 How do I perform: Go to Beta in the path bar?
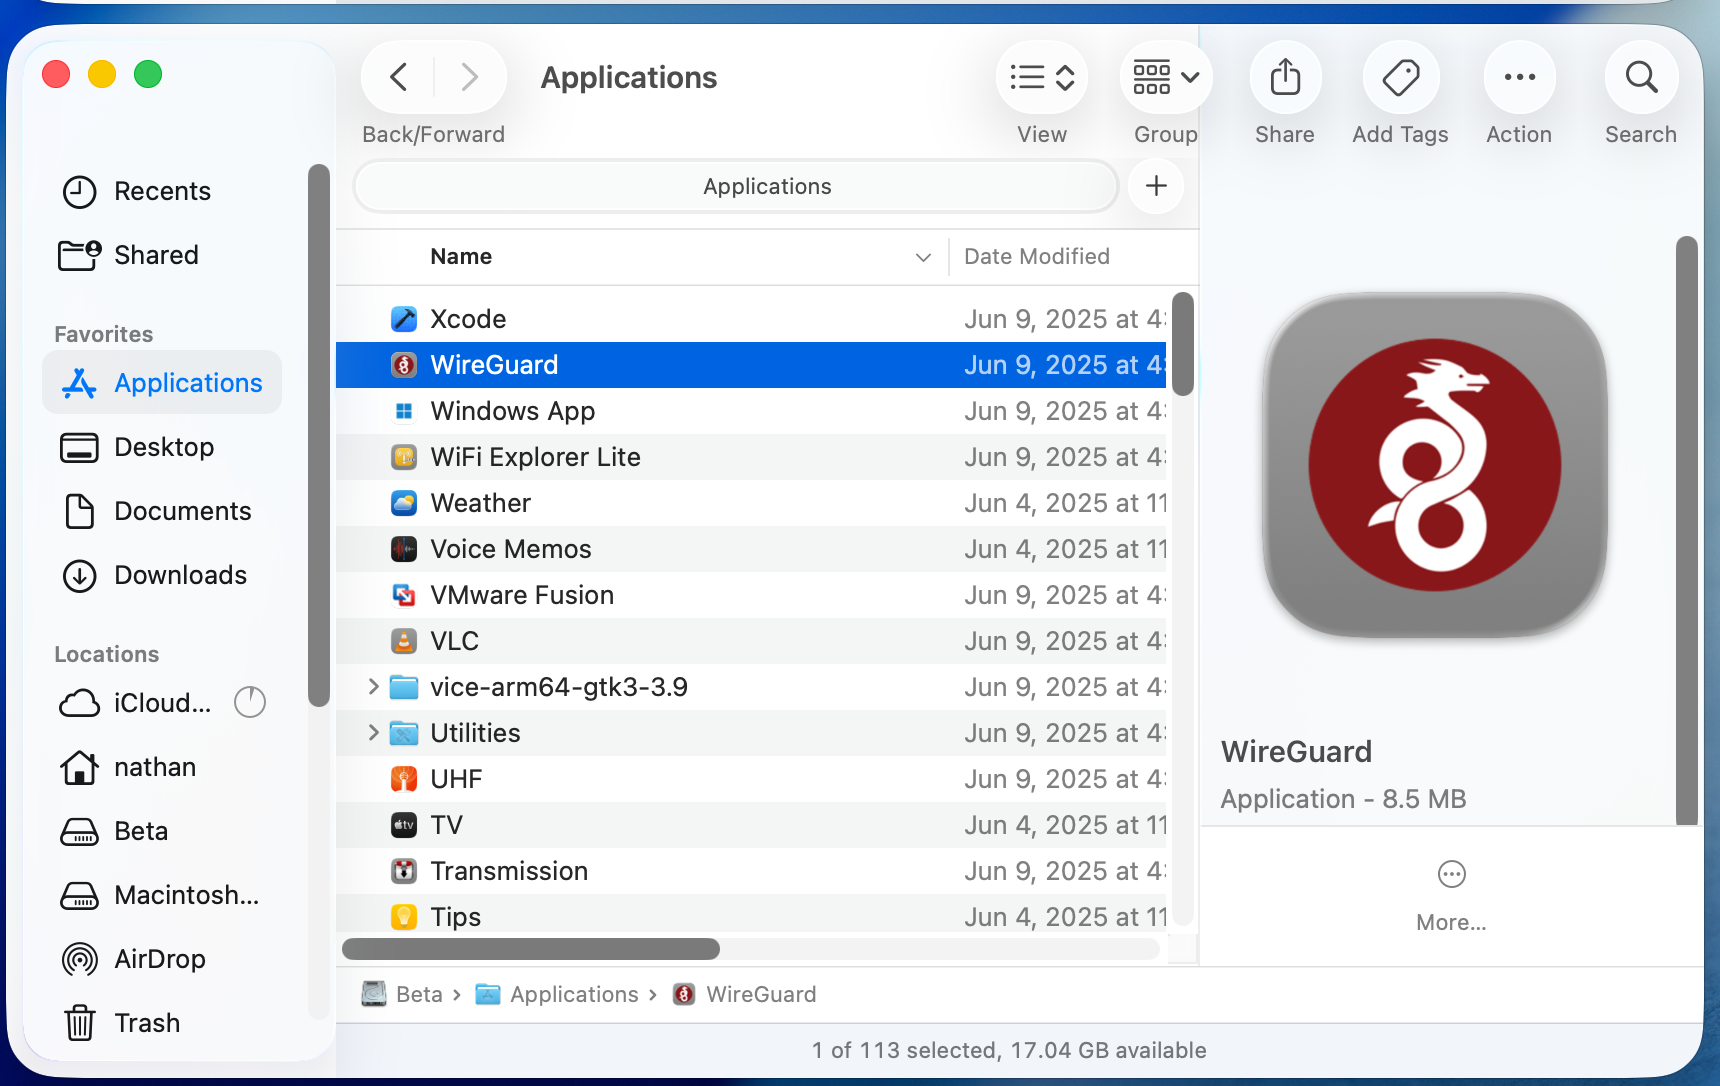click(x=403, y=994)
